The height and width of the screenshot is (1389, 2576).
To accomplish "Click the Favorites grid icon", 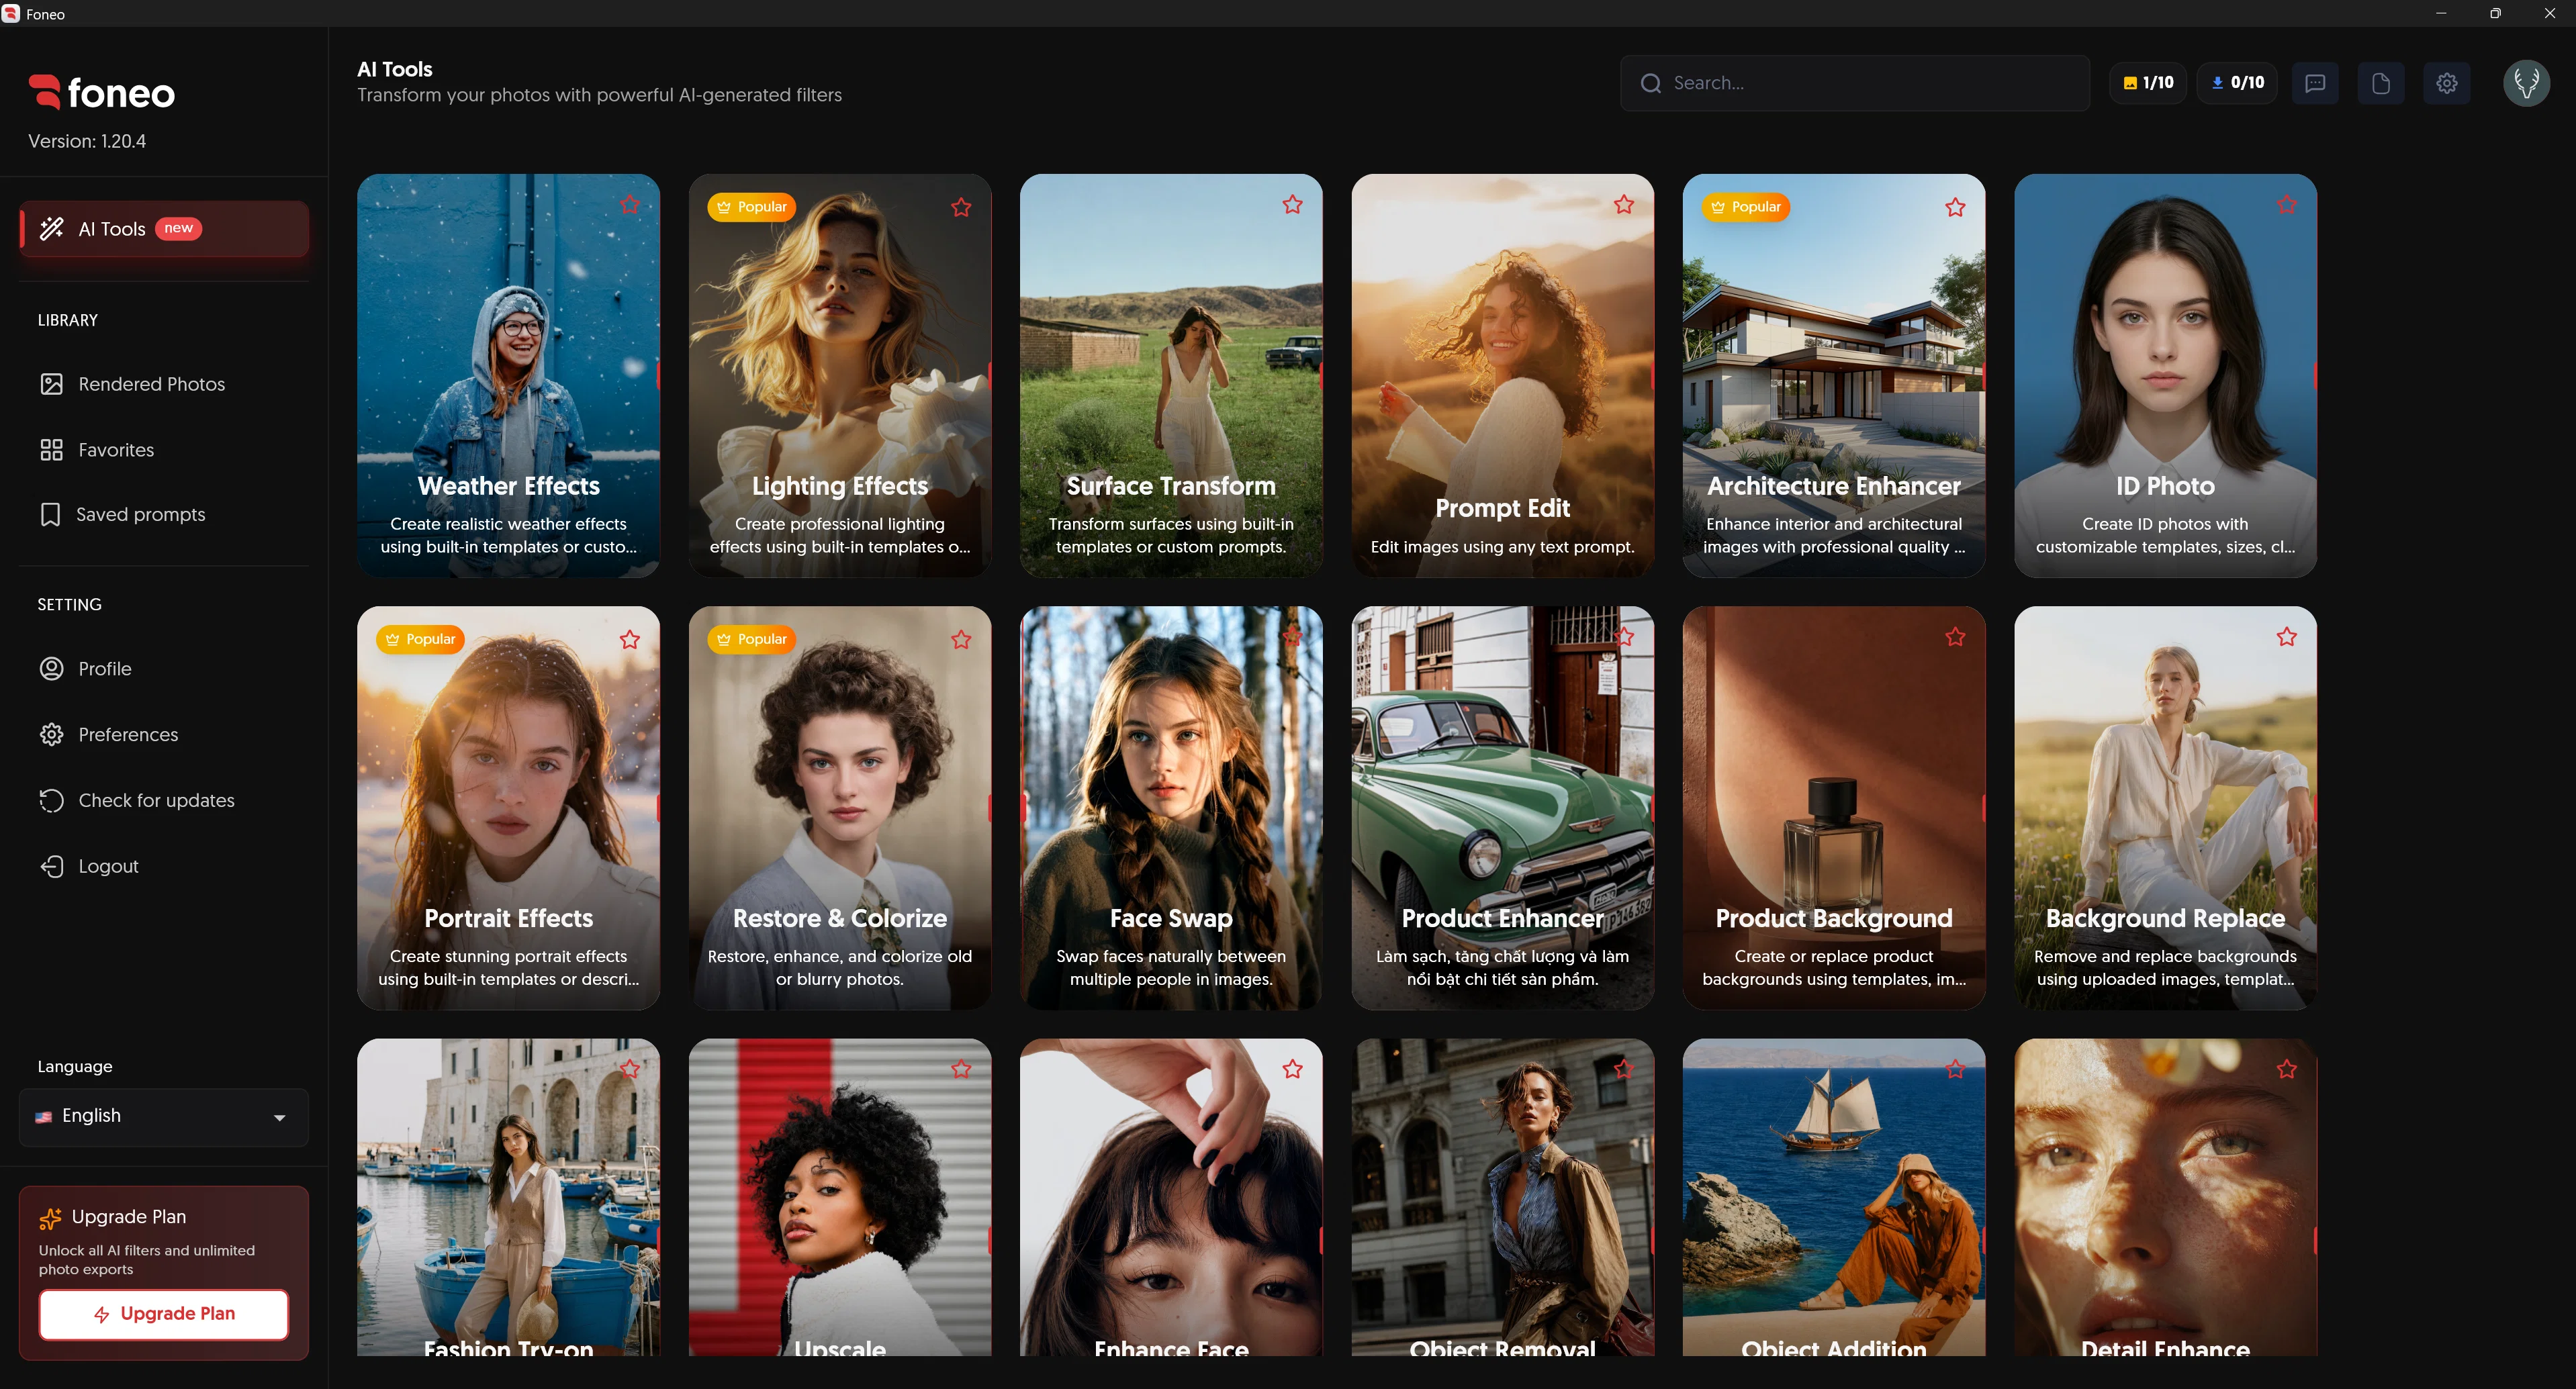I will pyautogui.click(x=51, y=450).
